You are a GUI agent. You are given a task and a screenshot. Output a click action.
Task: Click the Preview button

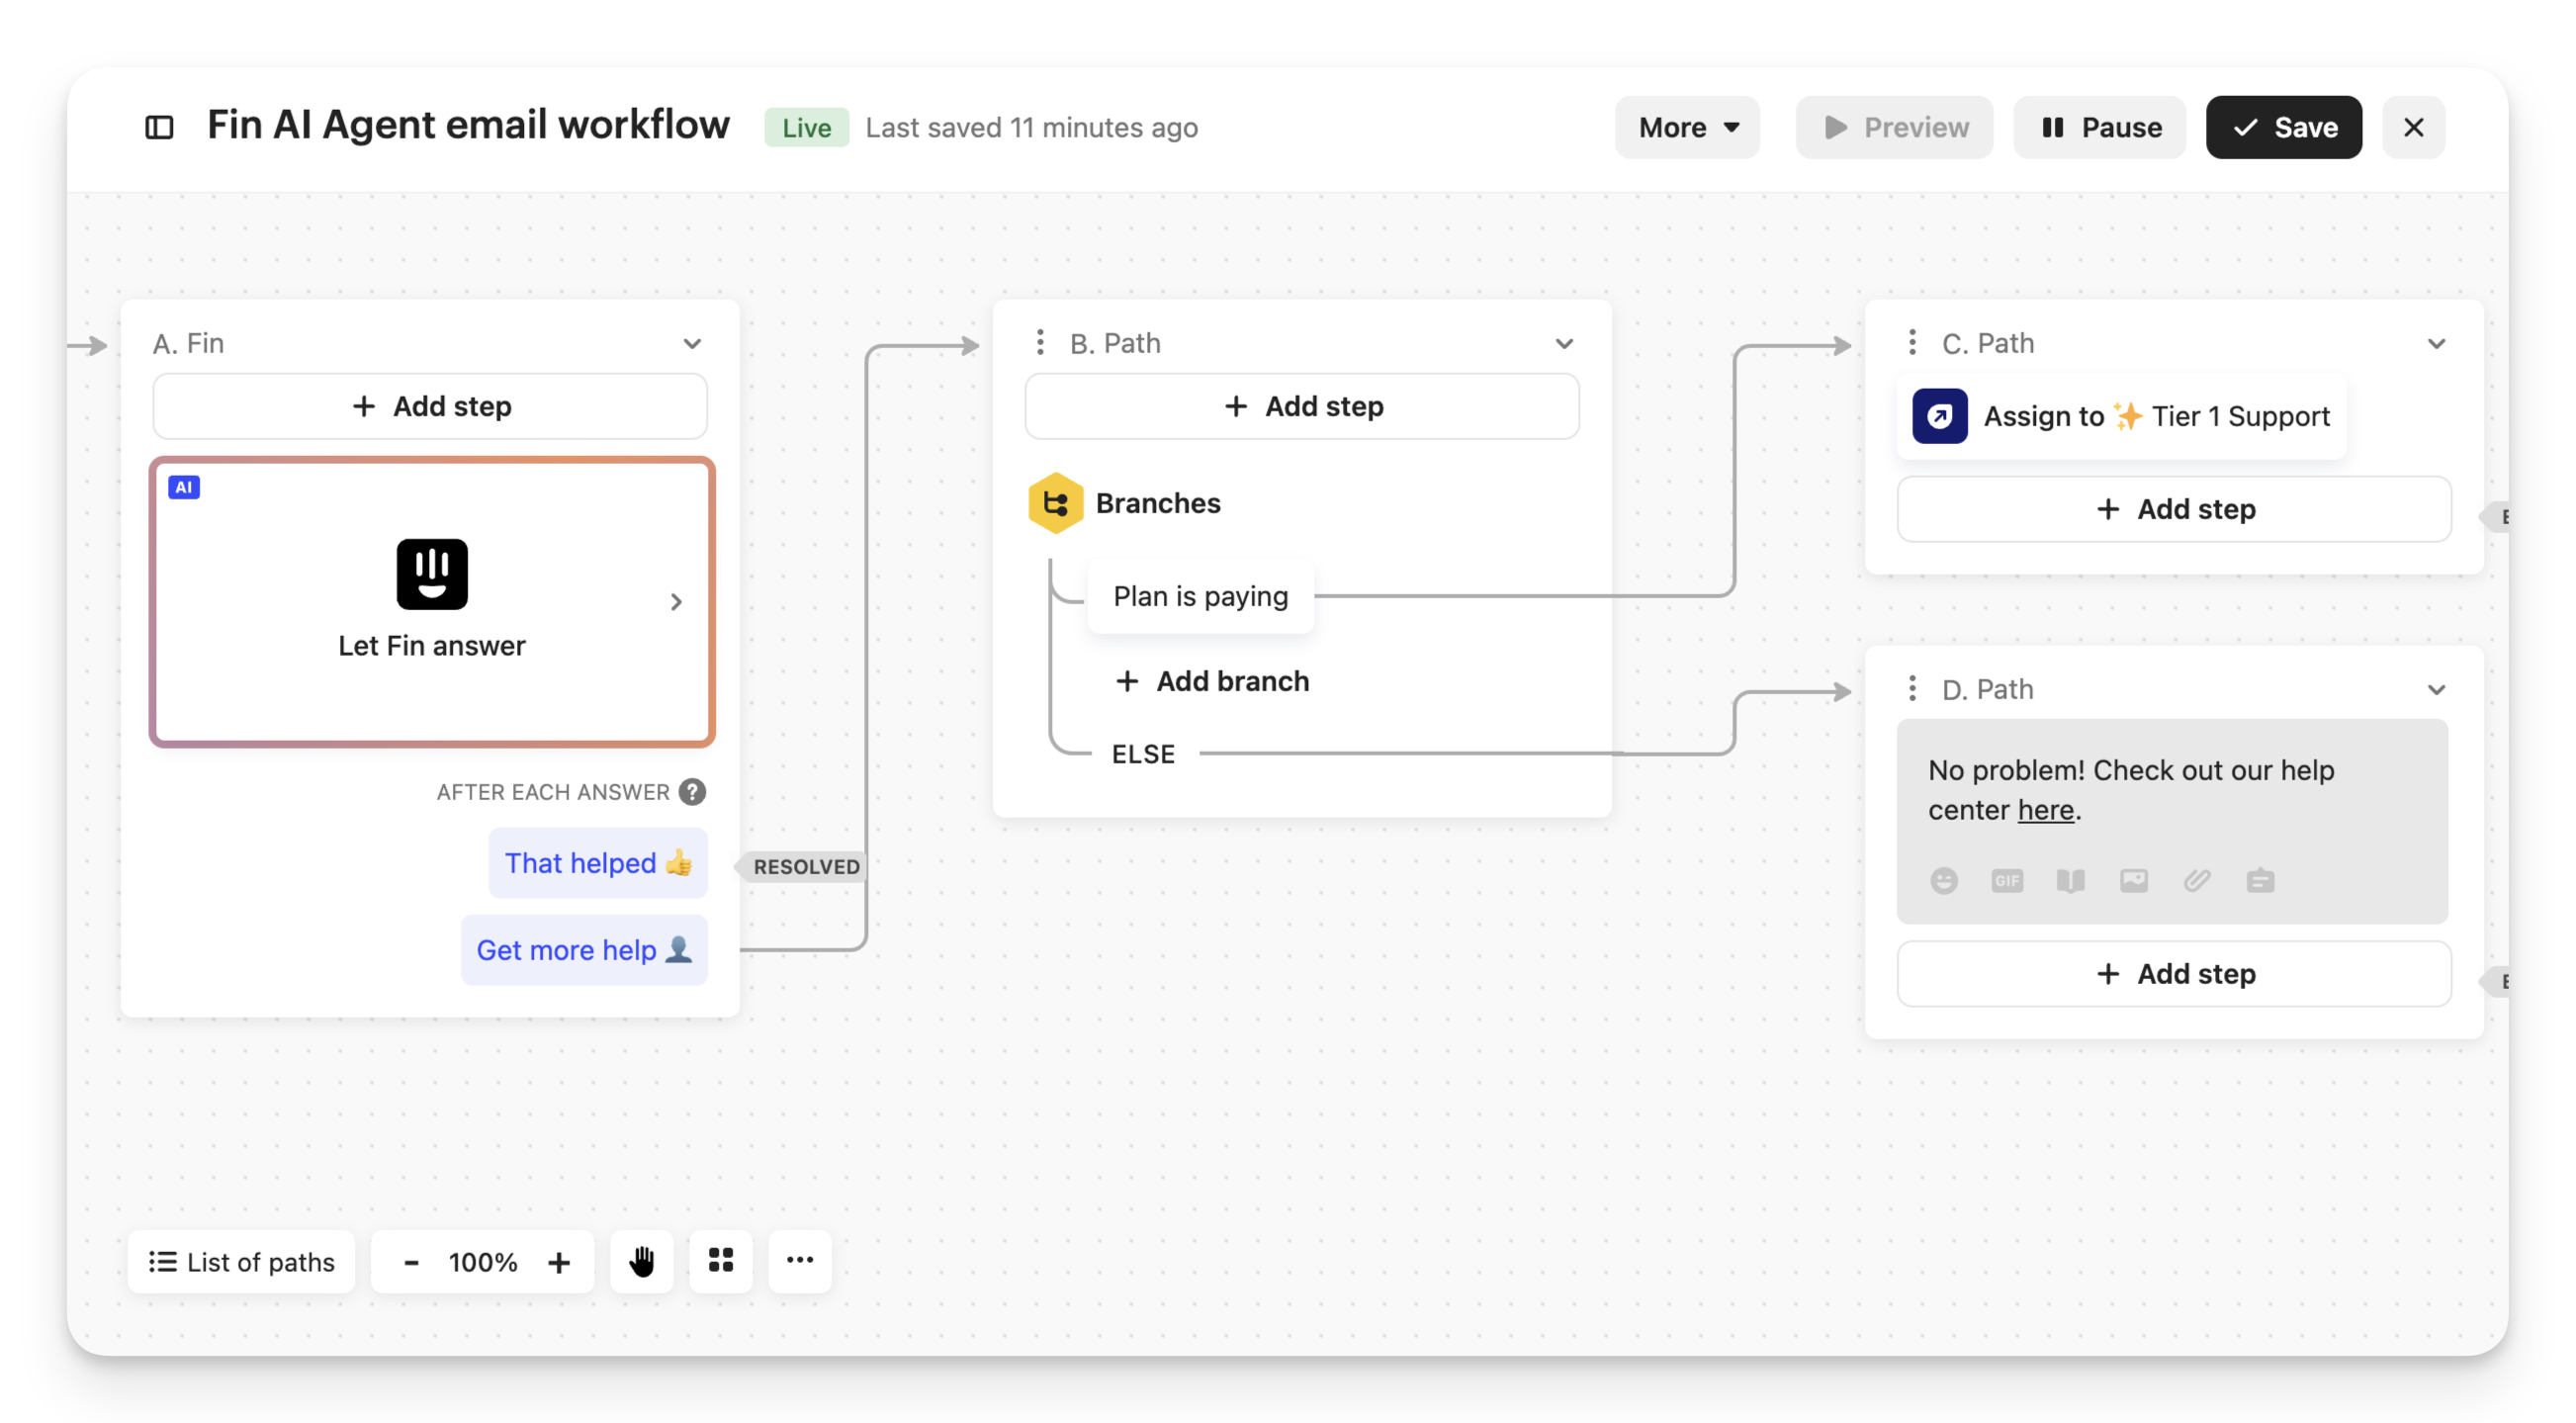coord(1893,127)
